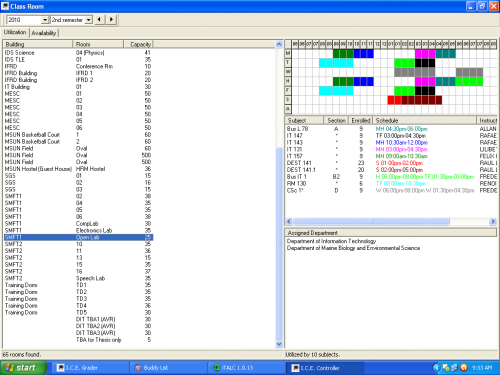Select MSUN Hostel HRM Hostel row
500x375 pixels.
78,169
